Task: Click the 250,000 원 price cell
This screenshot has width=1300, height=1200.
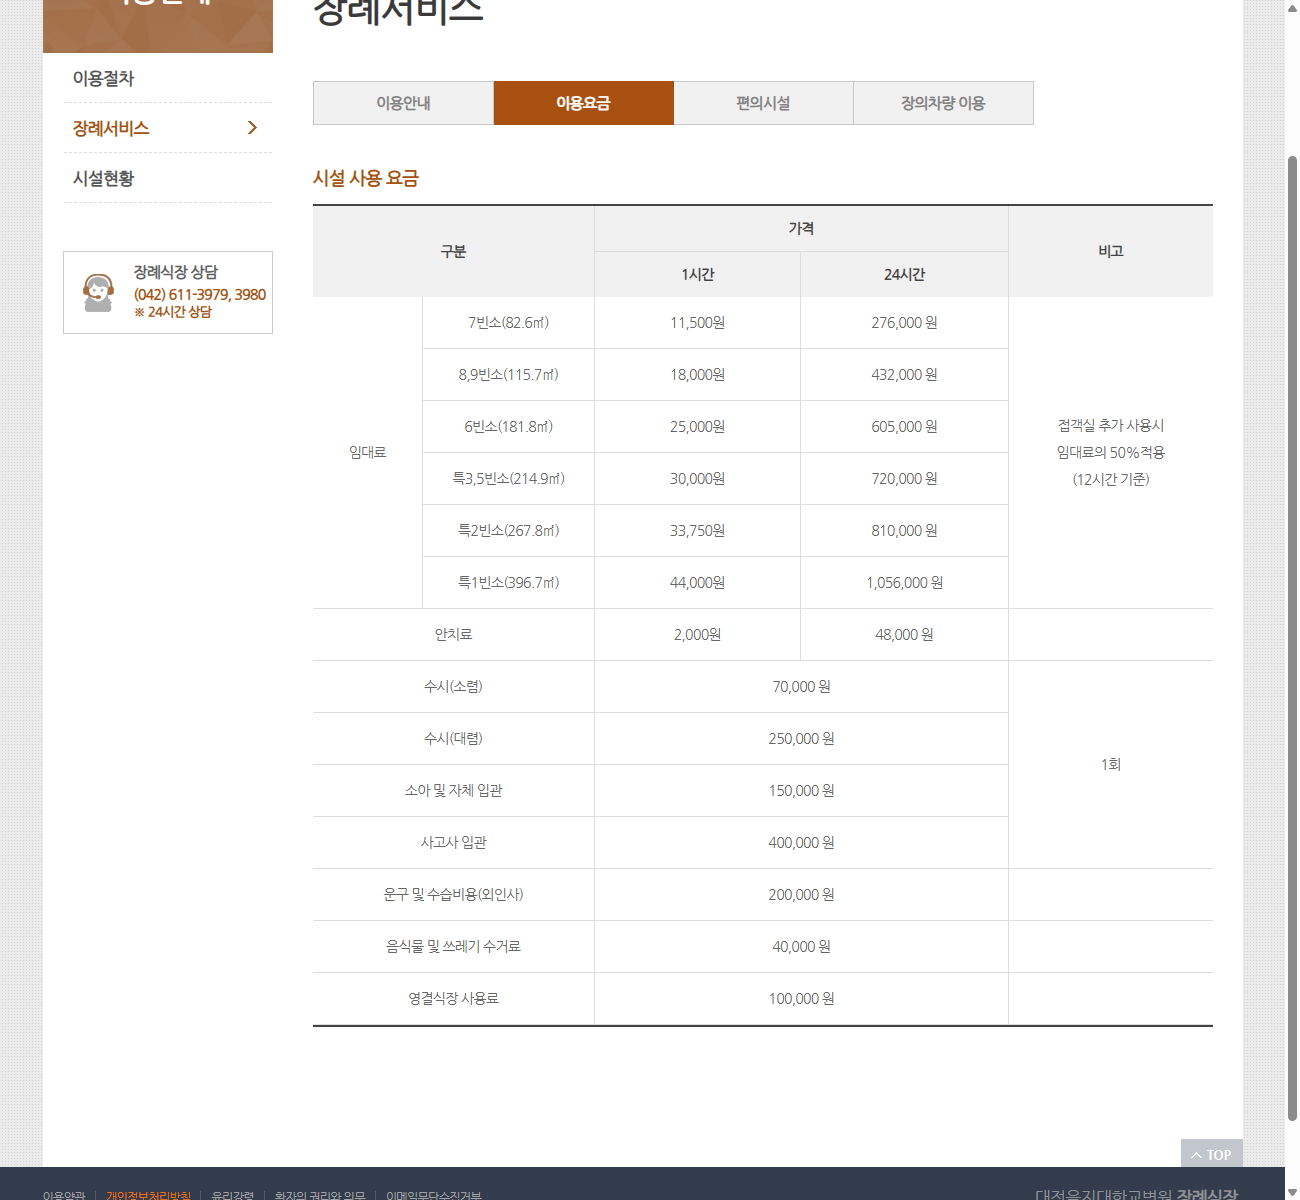Action: [x=801, y=738]
